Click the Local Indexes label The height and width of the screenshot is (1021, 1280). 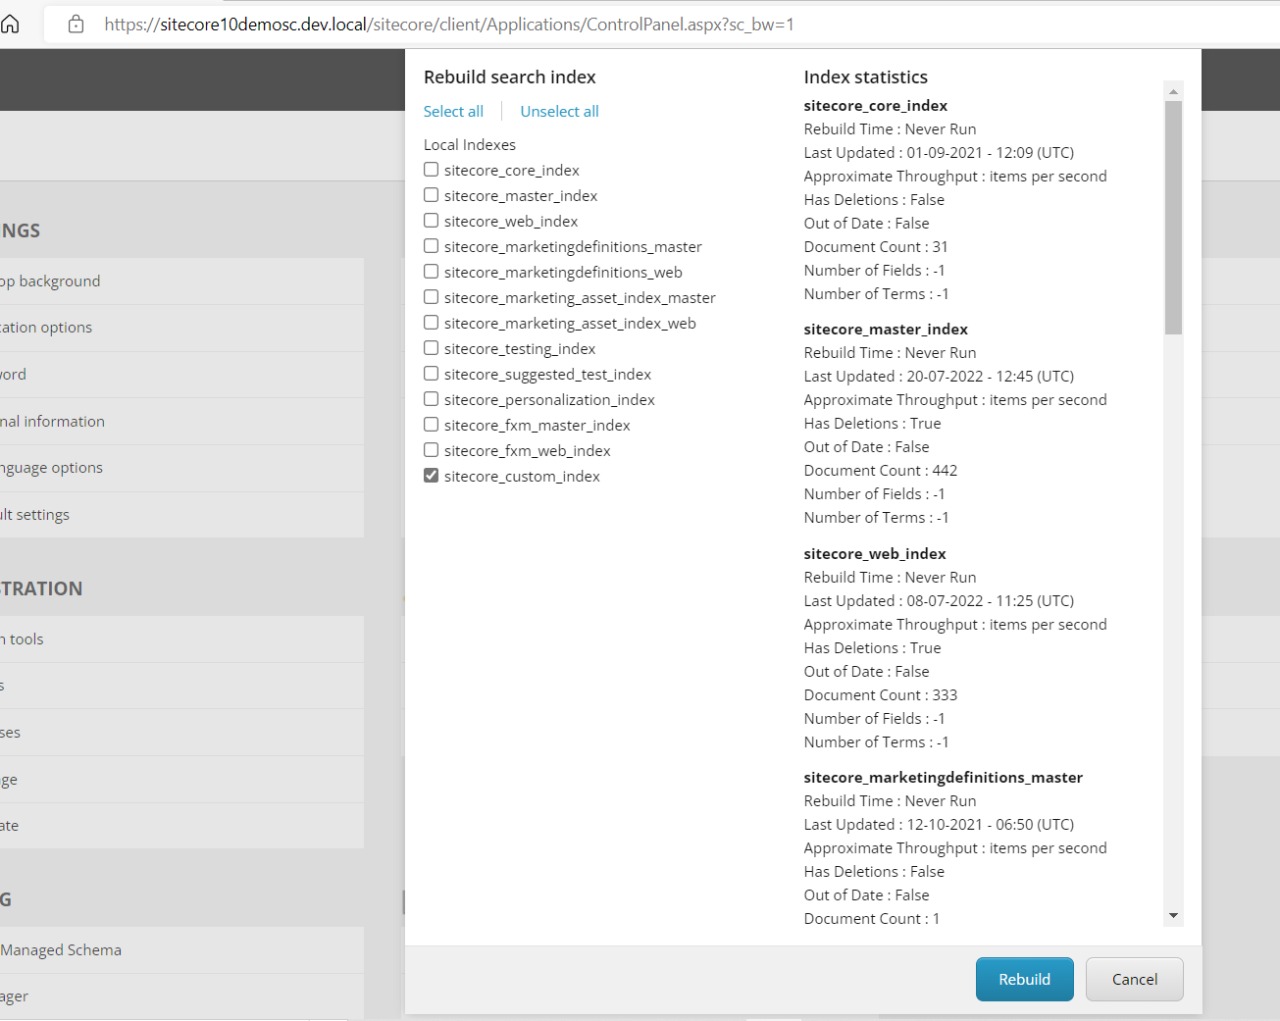[x=469, y=144]
